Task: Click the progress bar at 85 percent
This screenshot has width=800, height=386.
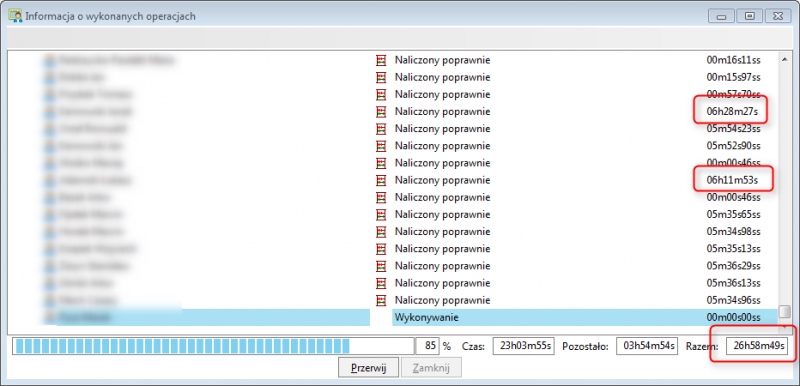Action: 213,346
